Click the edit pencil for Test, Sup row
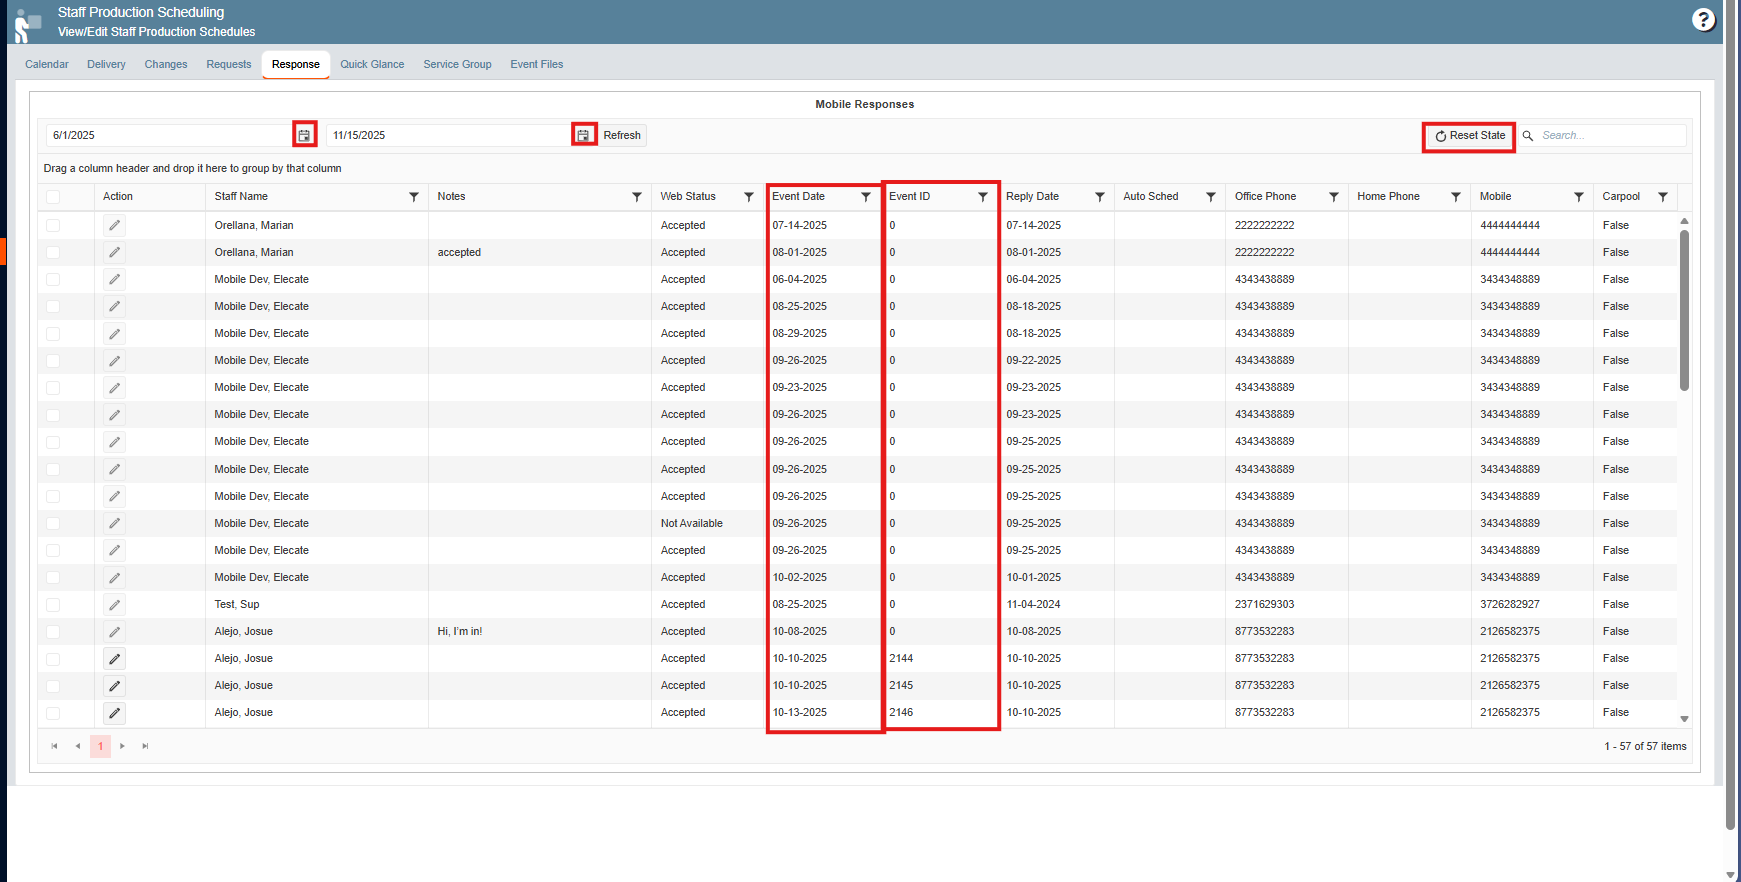 (114, 605)
